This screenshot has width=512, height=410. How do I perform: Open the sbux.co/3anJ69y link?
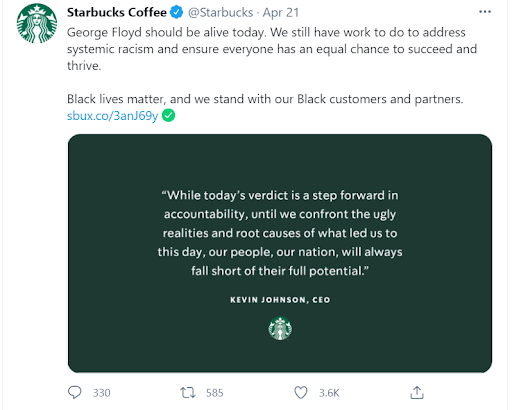click(112, 116)
